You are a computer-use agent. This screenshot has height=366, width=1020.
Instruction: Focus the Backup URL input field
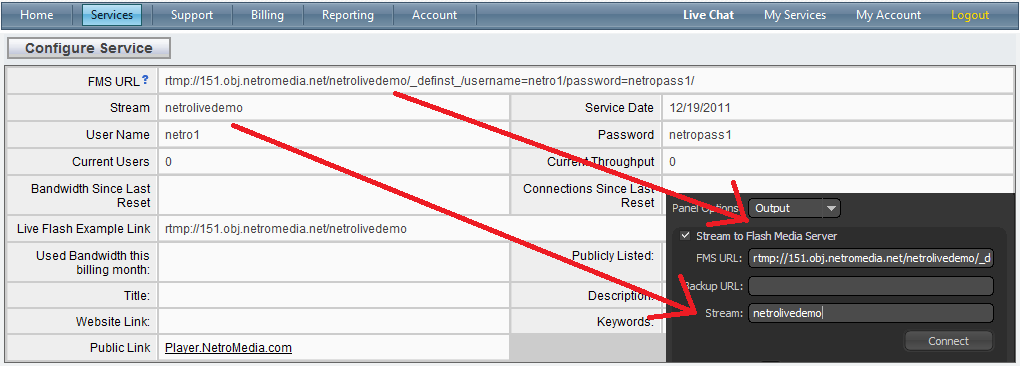[x=871, y=286]
